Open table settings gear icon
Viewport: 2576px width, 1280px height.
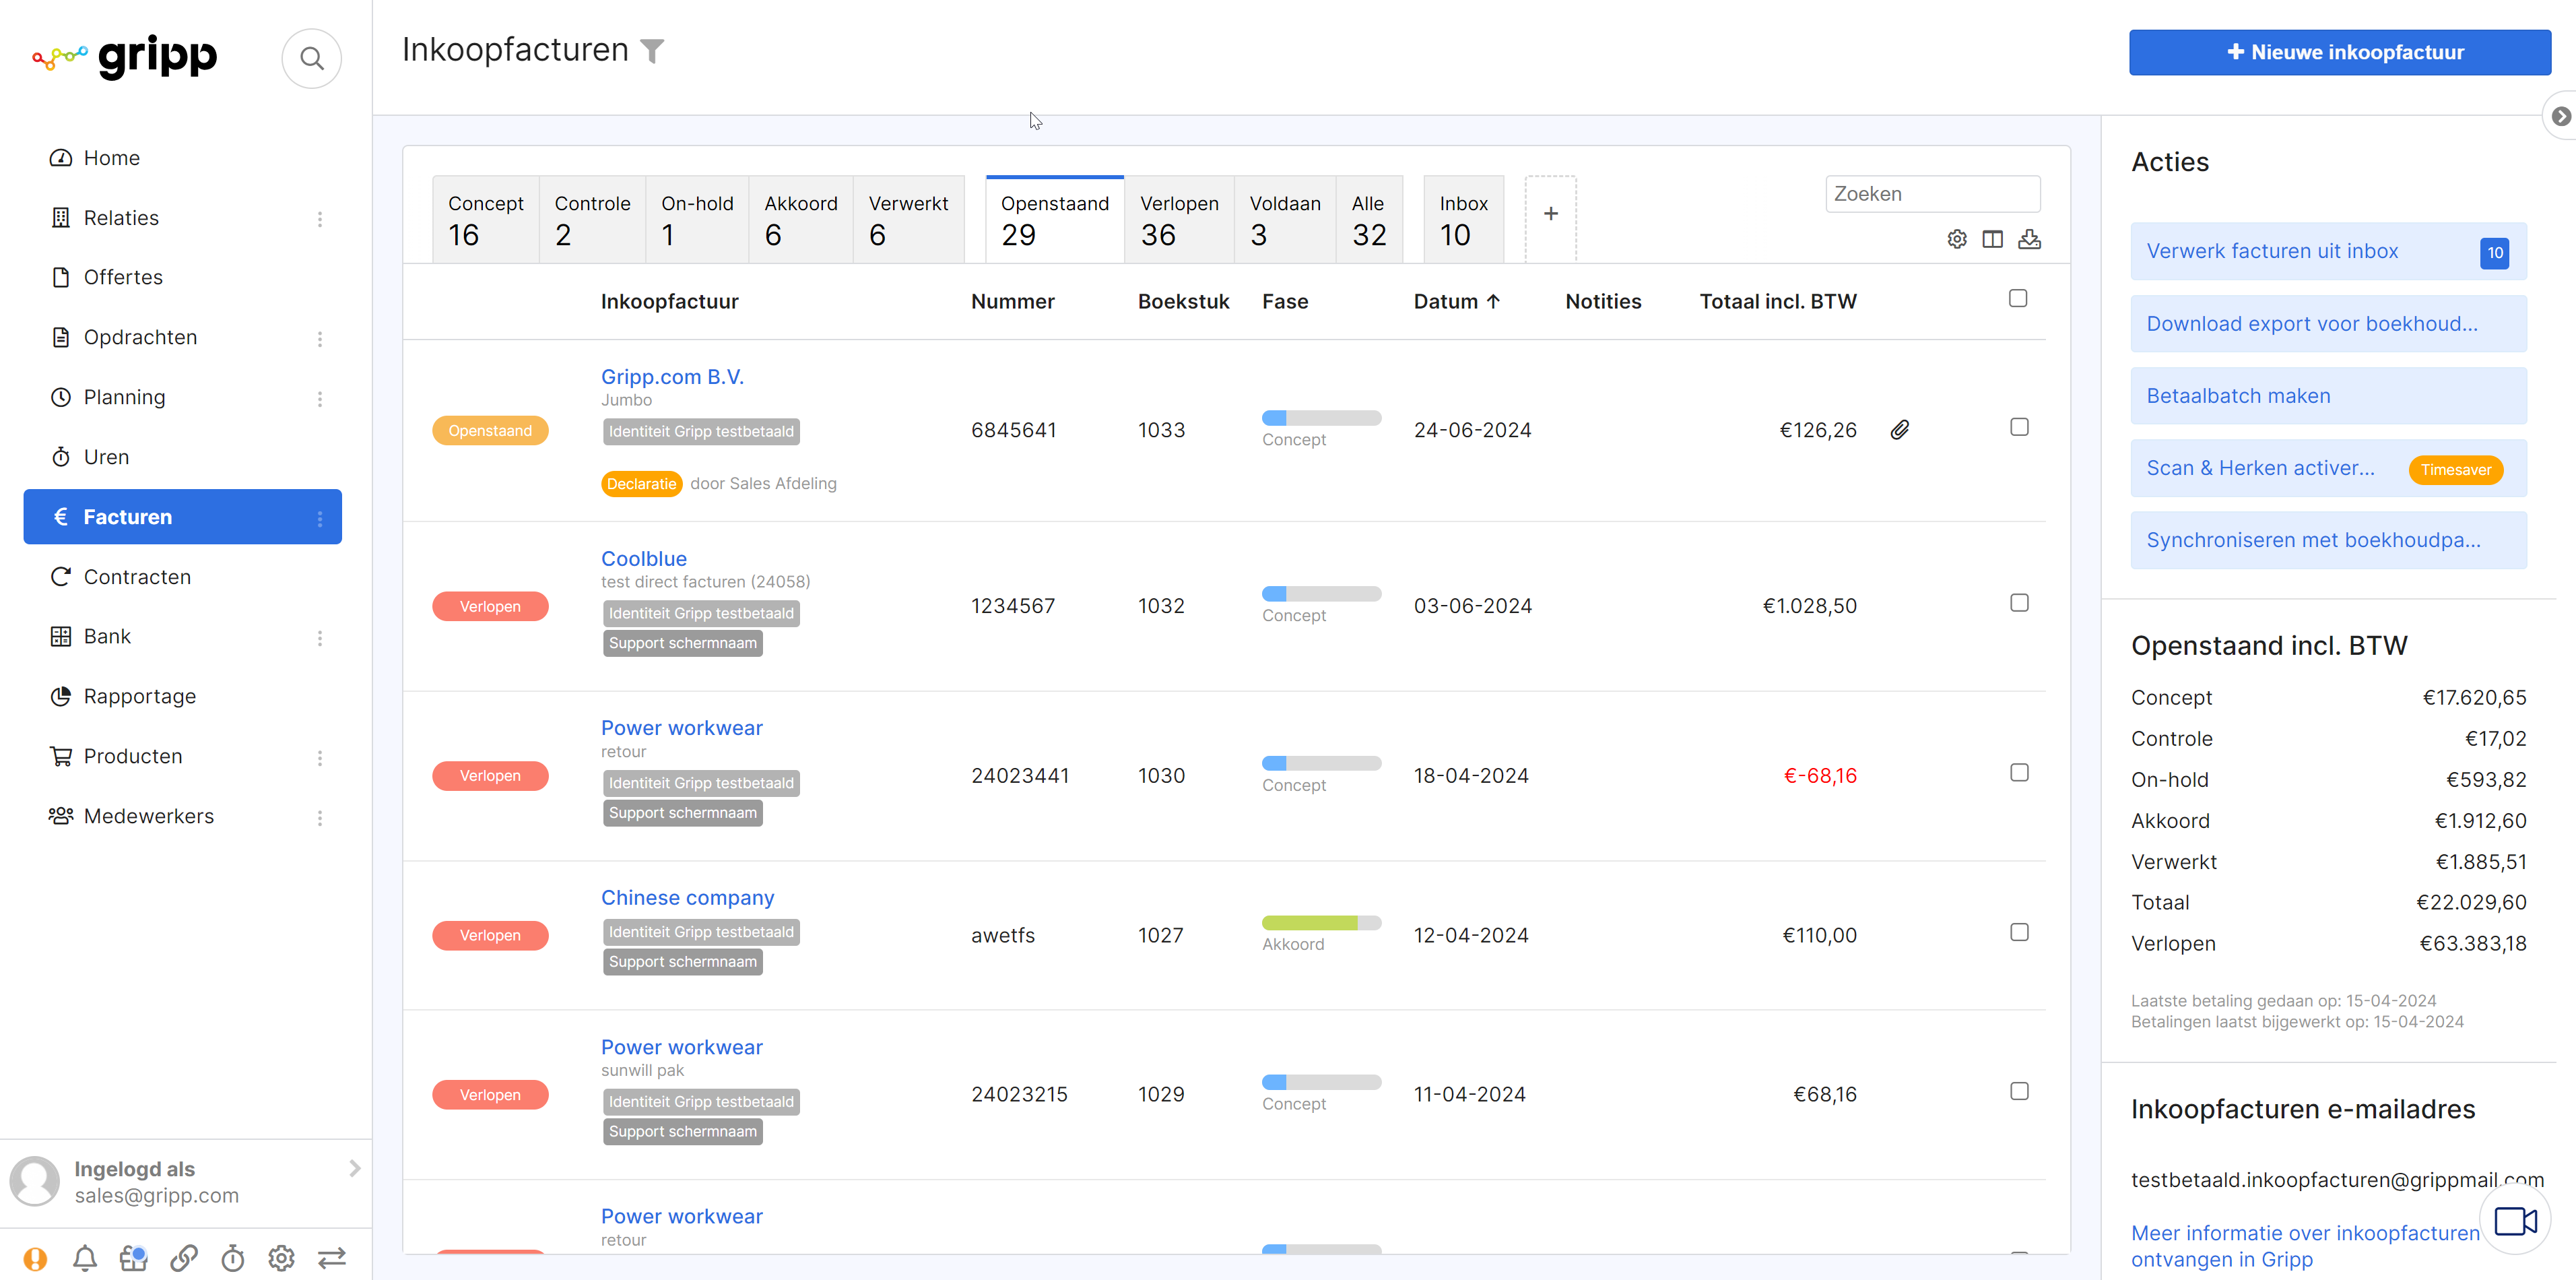(x=1957, y=239)
